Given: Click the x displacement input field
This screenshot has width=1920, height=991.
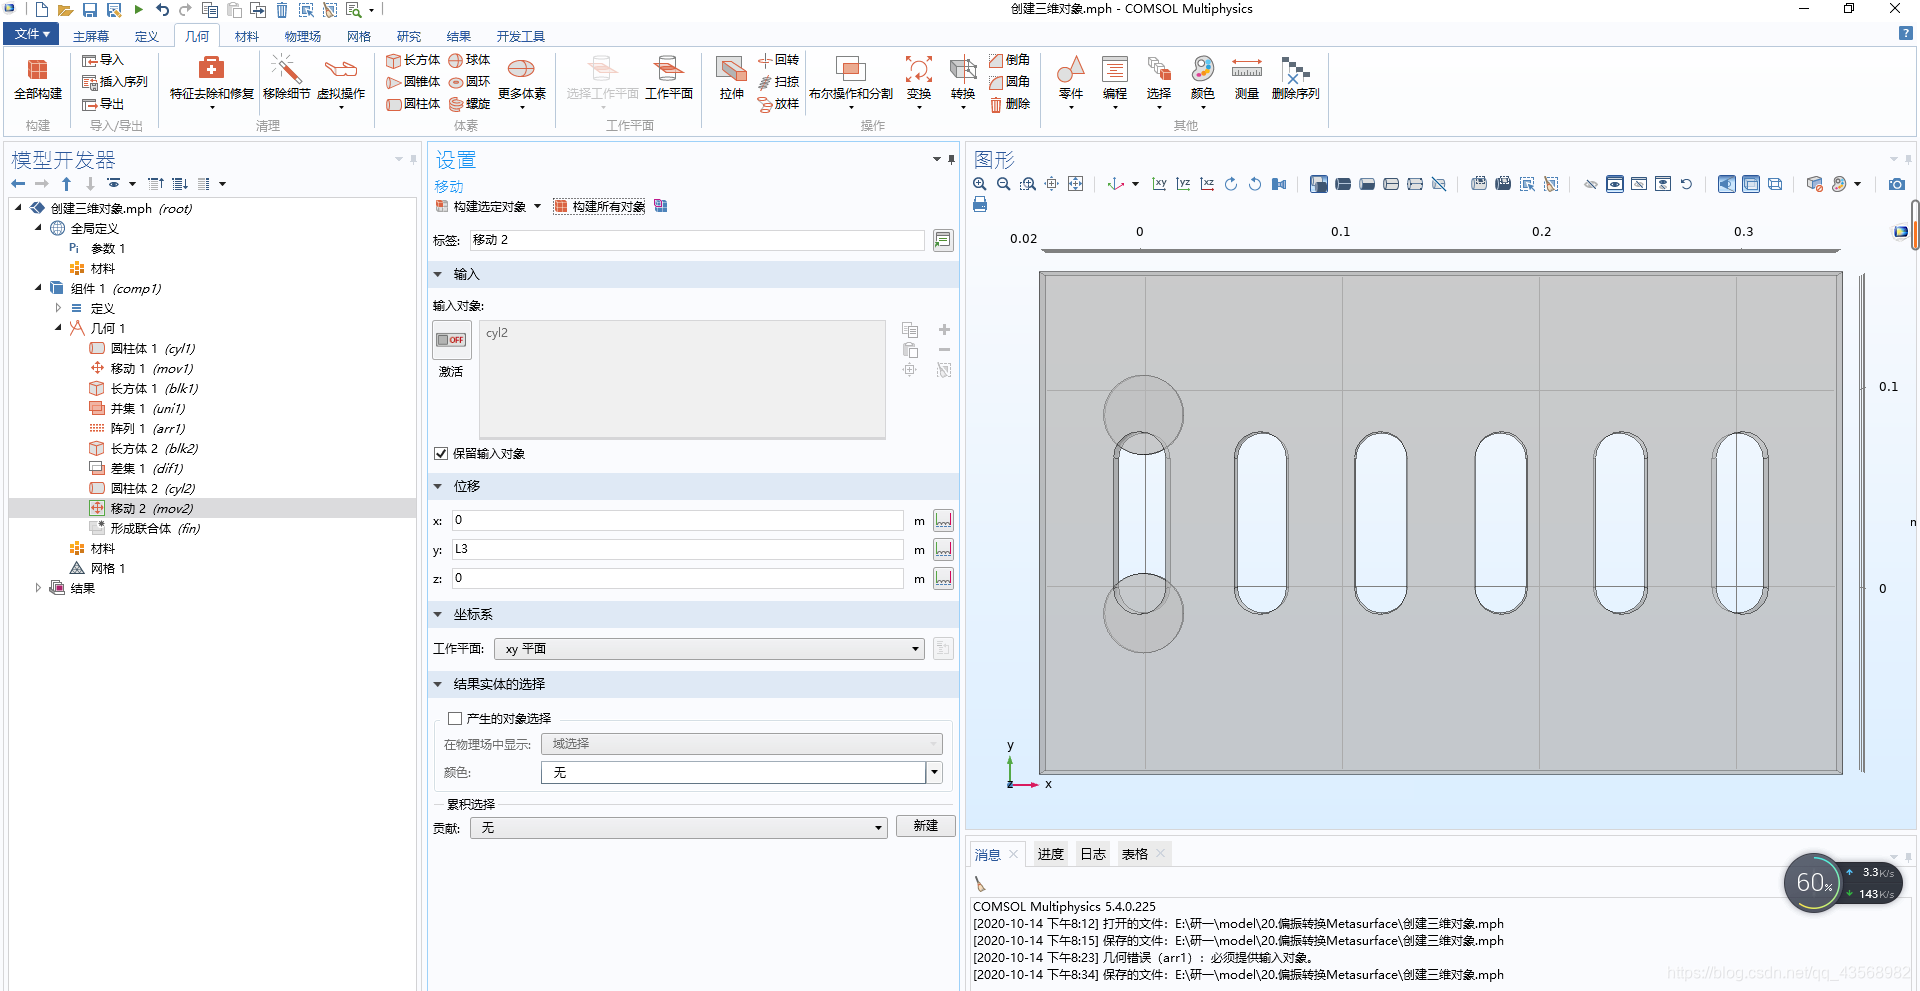Looking at the screenshot, I should (x=677, y=520).
